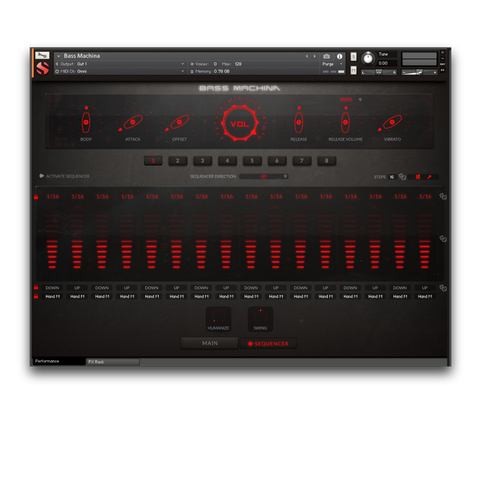The image size is (480, 480).
Task: Click the OFFSET knob
Action: (x=179, y=122)
